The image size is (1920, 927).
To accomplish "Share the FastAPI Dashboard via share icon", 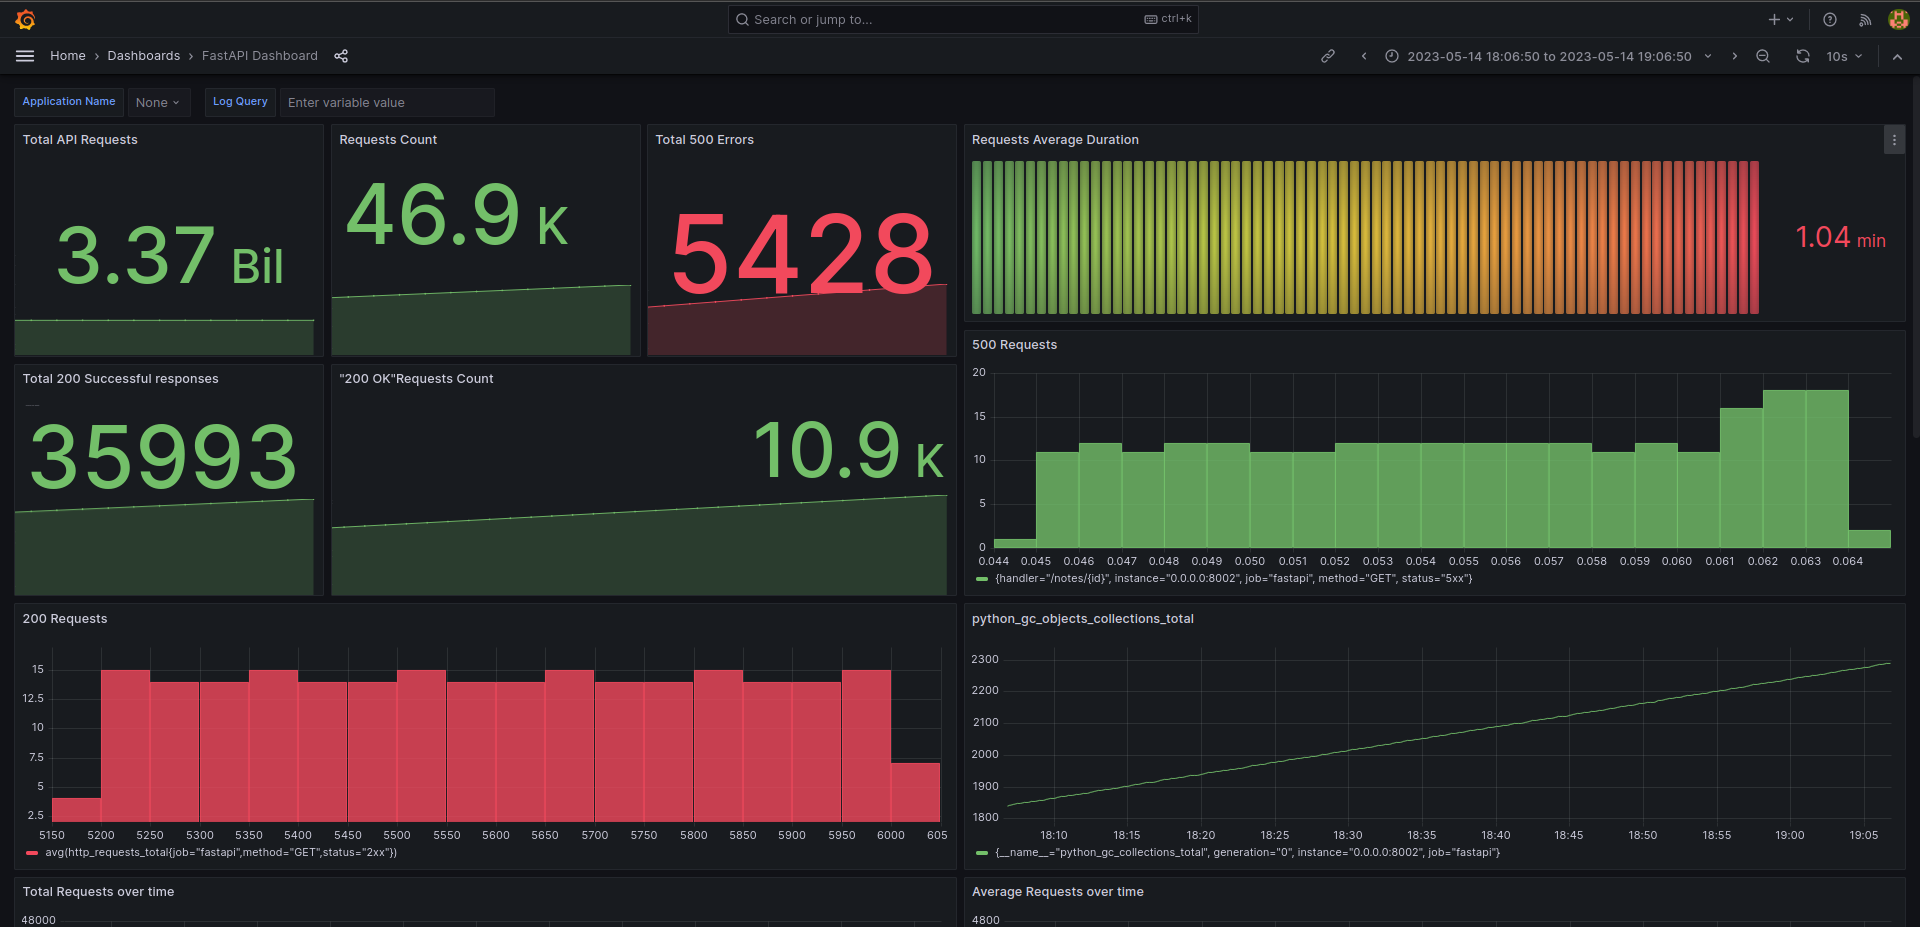I will point(341,56).
